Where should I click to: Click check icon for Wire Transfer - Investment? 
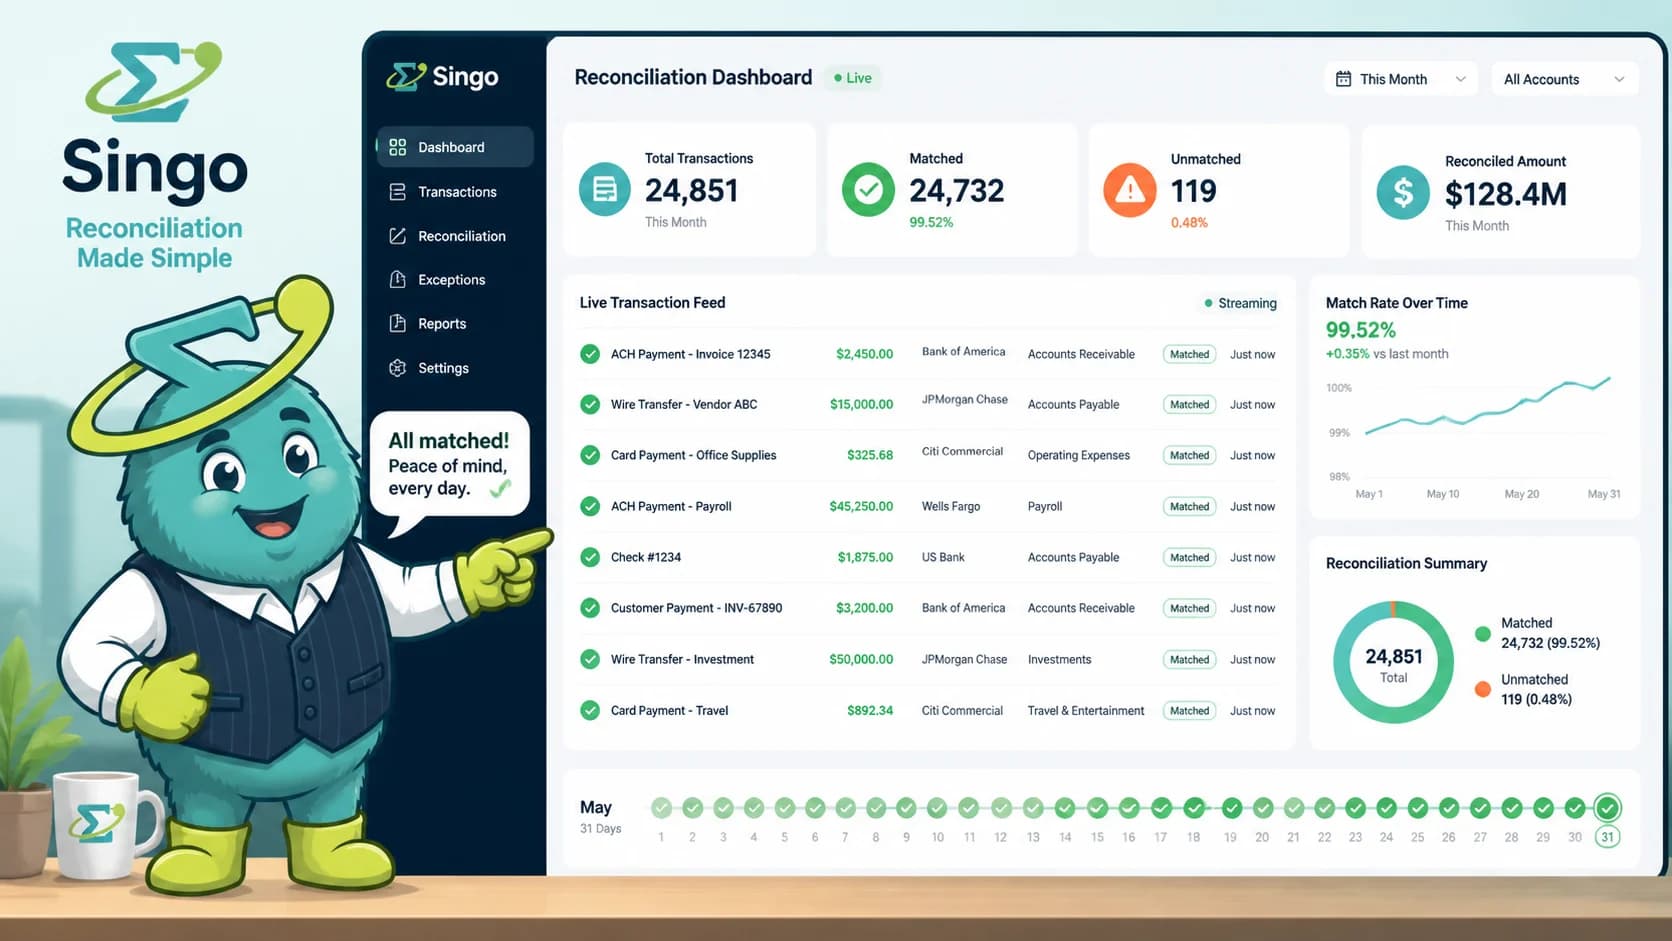tap(590, 659)
